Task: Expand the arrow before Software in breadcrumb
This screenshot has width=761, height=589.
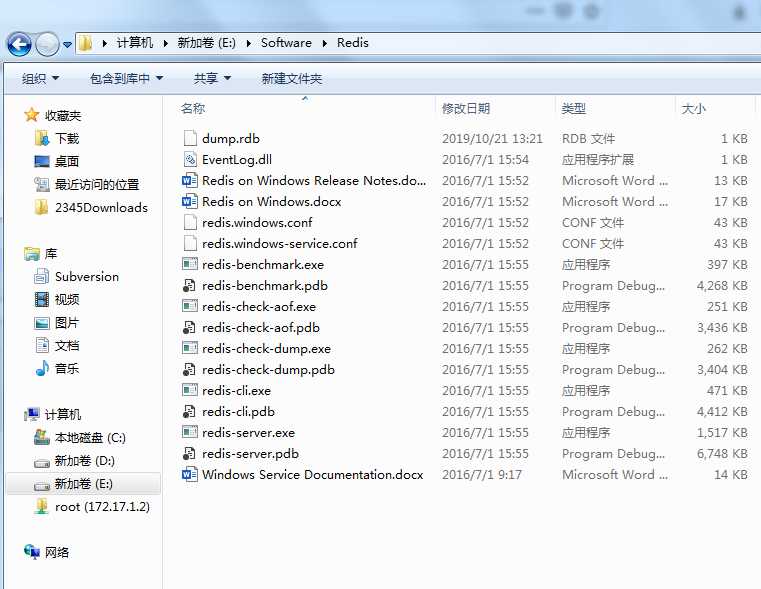Action: [249, 44]
